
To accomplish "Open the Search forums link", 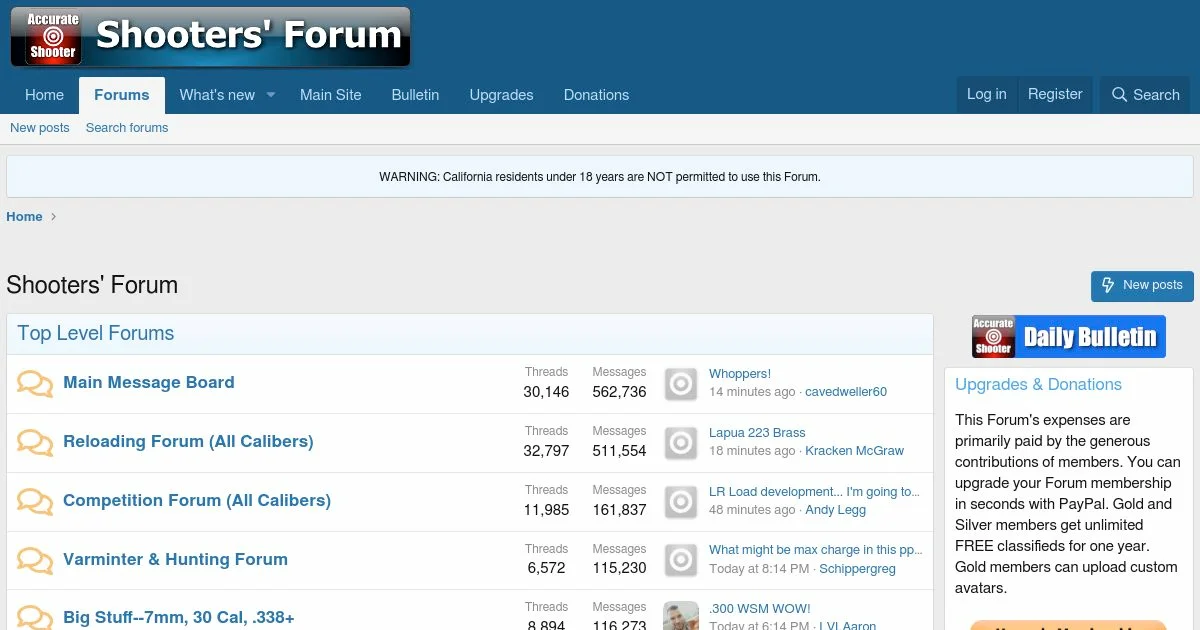I will pos(127,128).
